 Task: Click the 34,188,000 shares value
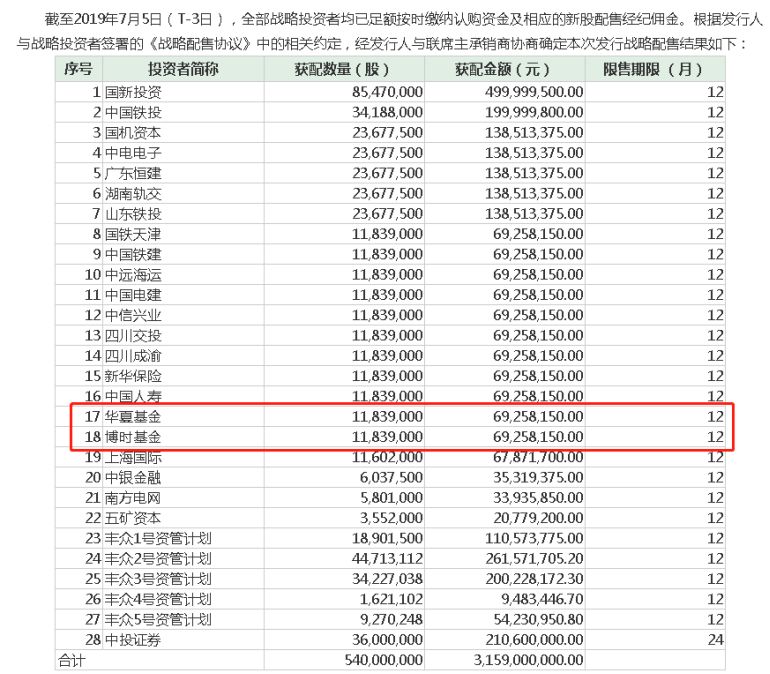(x=387, y=112)
